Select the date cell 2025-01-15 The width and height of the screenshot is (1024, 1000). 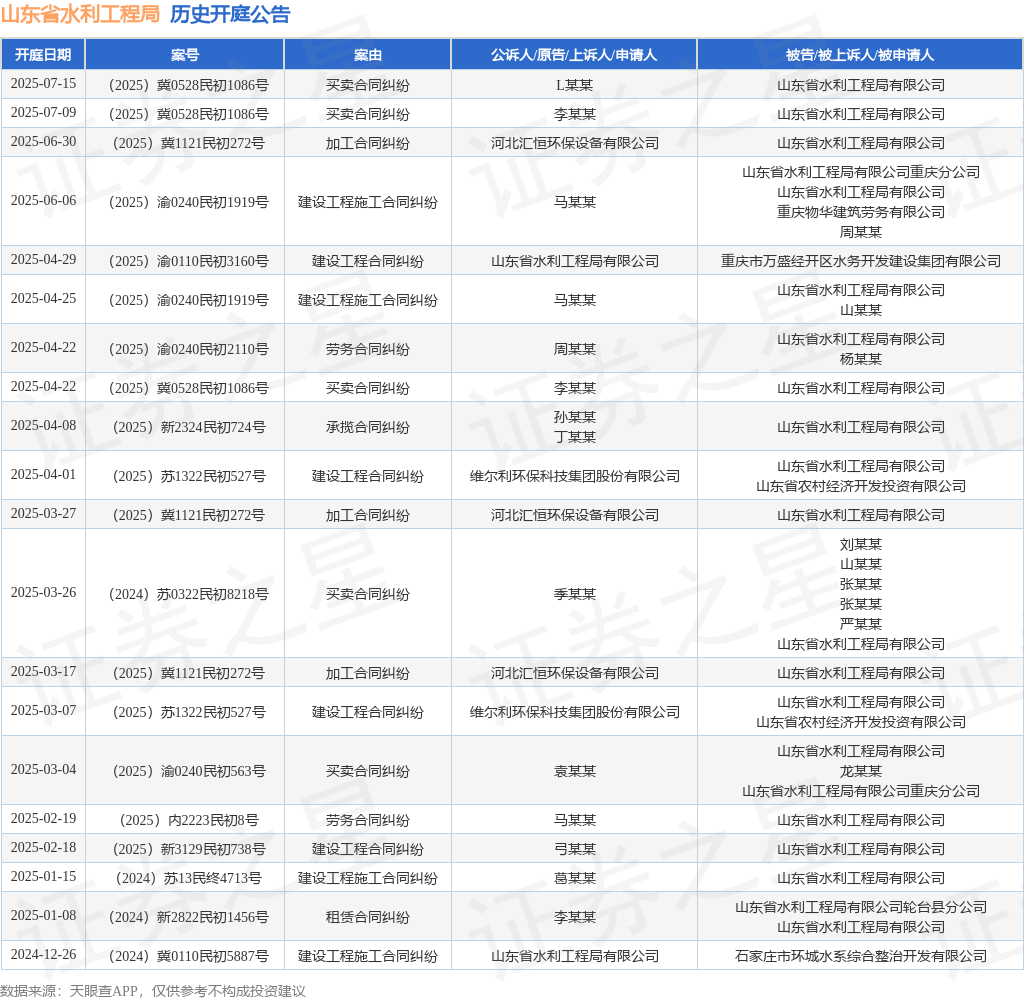click(43, 877)
